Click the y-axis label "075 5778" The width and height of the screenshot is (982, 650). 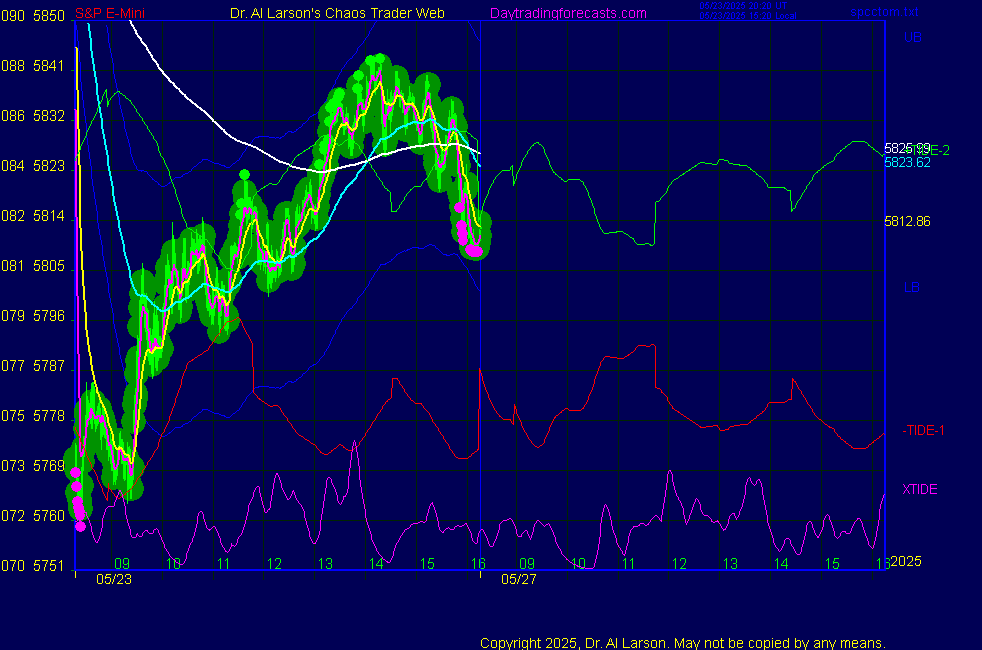click(x=33, y=416)
